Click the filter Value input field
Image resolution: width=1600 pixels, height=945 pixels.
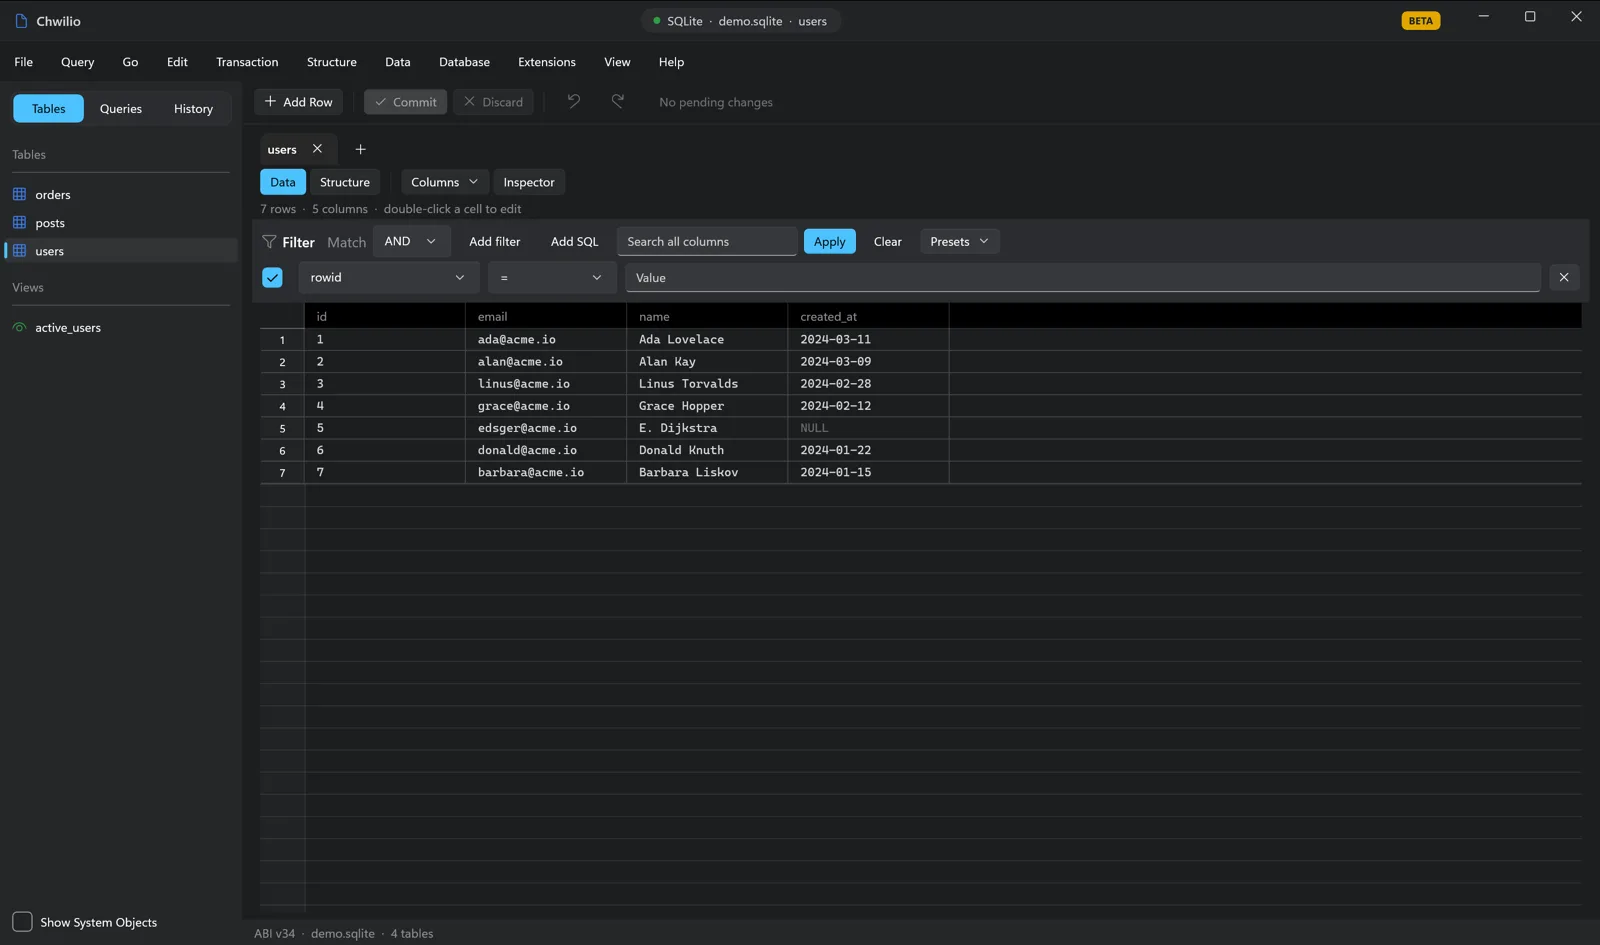[x=1083, y=277]
